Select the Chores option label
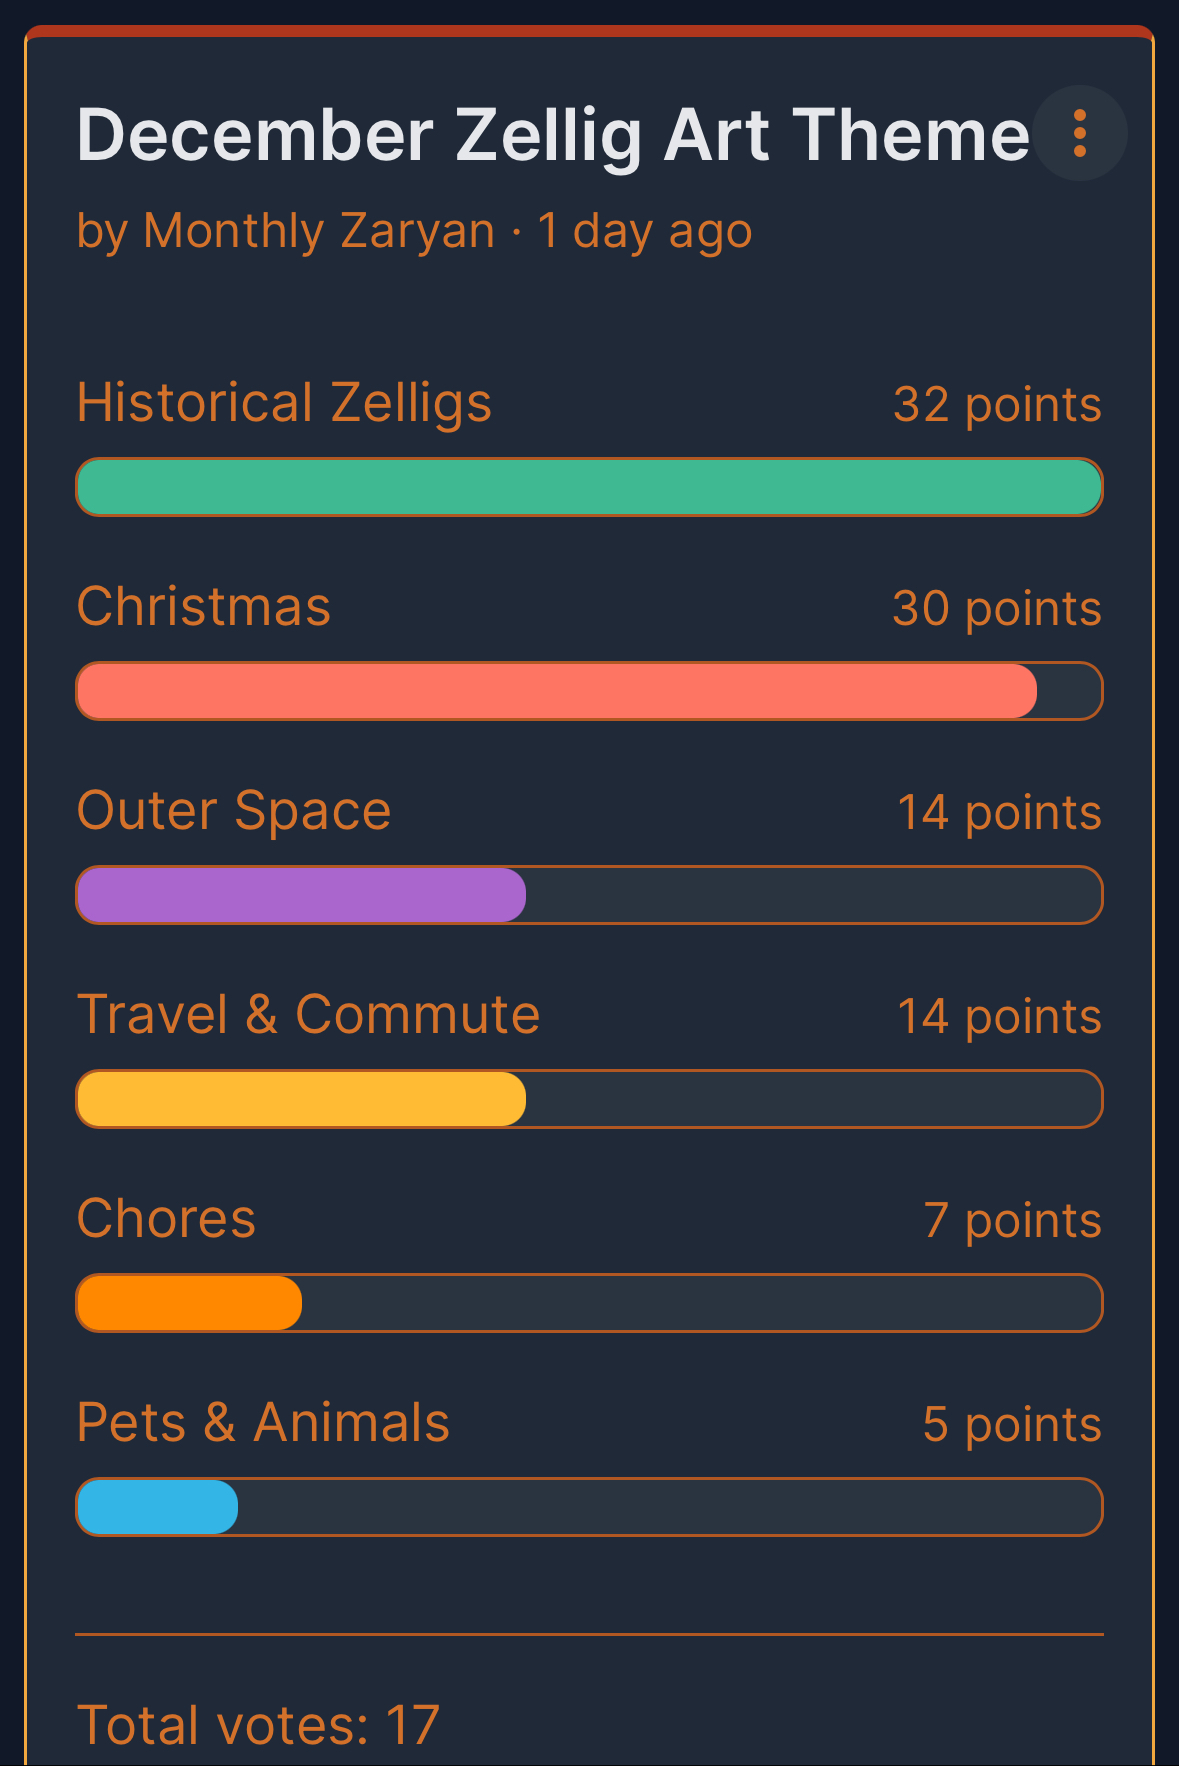The height and width of the screenshot is (1766, 1179). (x=167, y=1219)
